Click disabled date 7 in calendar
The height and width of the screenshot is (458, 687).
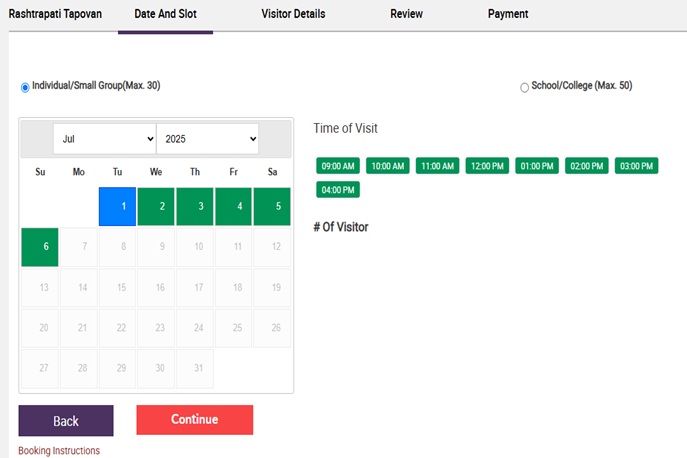tap(79, 247)
